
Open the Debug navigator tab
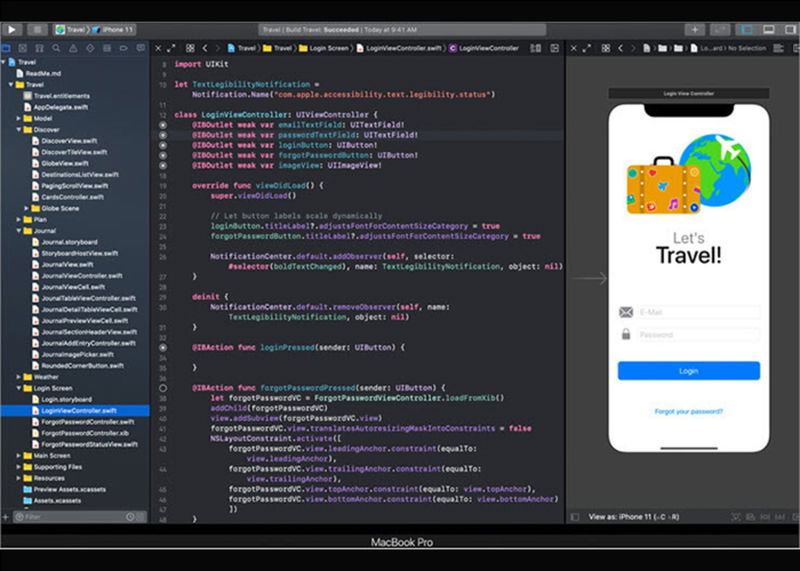[107, 48]
